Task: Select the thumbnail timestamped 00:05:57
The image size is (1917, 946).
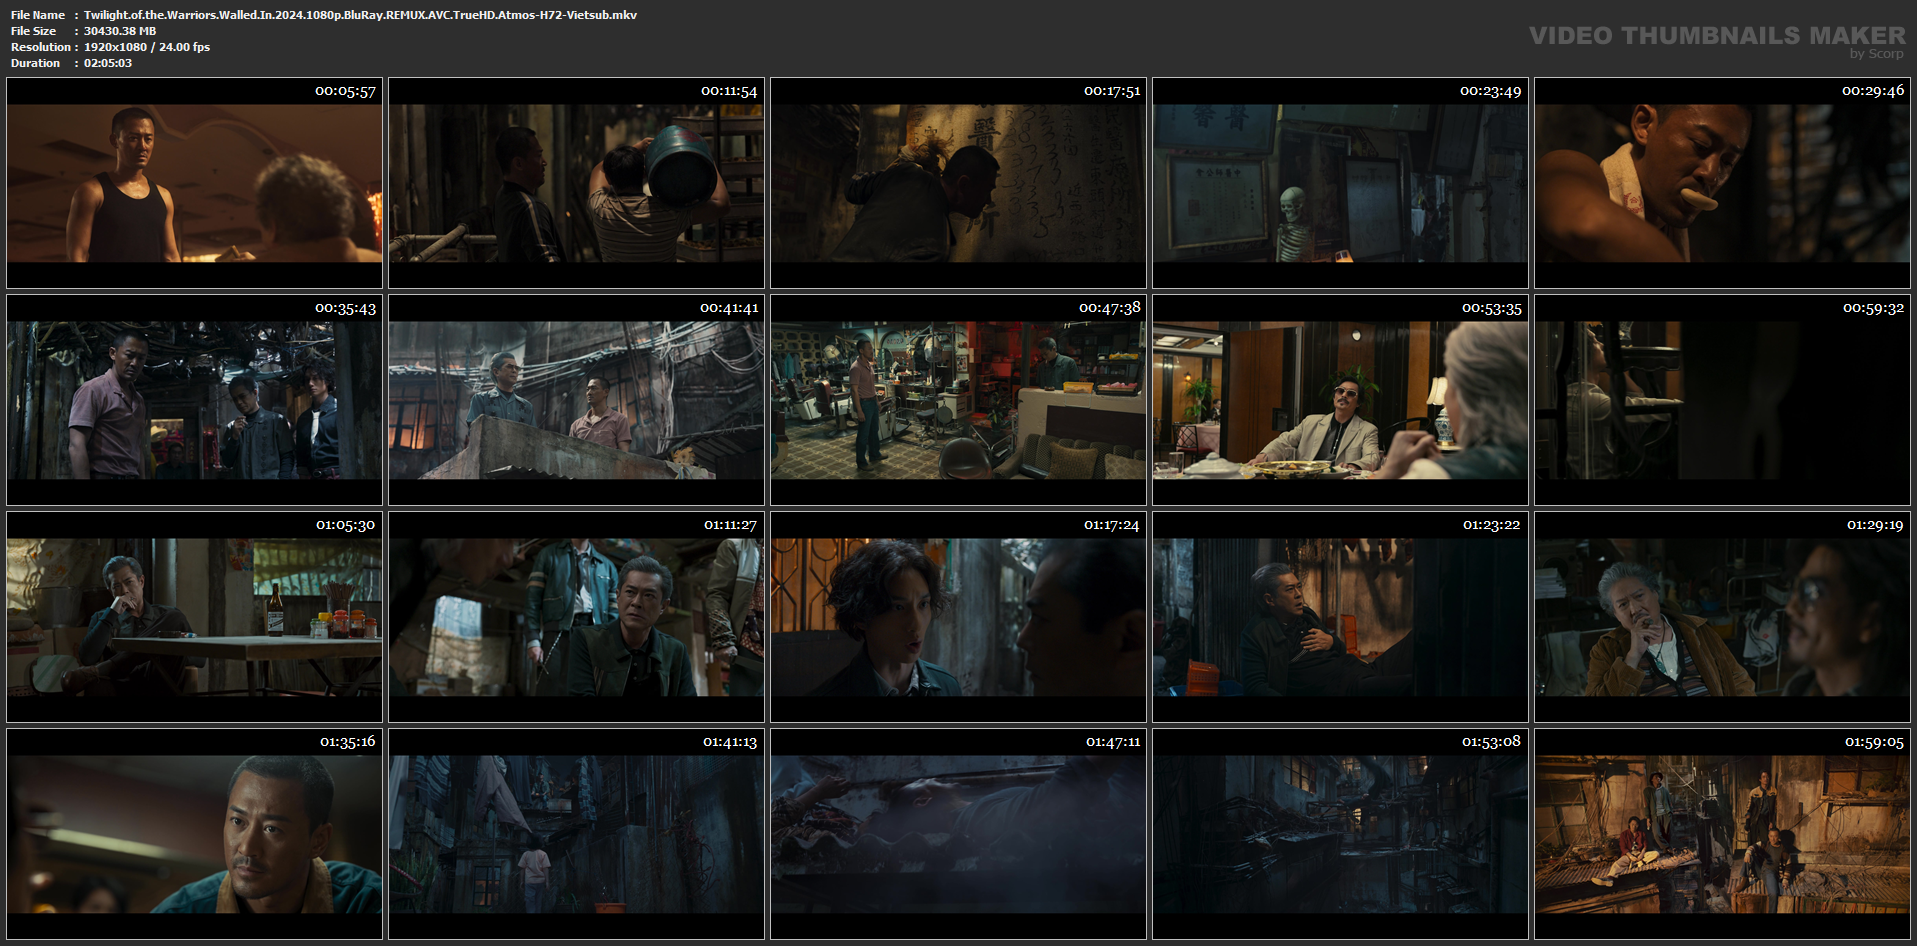Action: point(194,183)
